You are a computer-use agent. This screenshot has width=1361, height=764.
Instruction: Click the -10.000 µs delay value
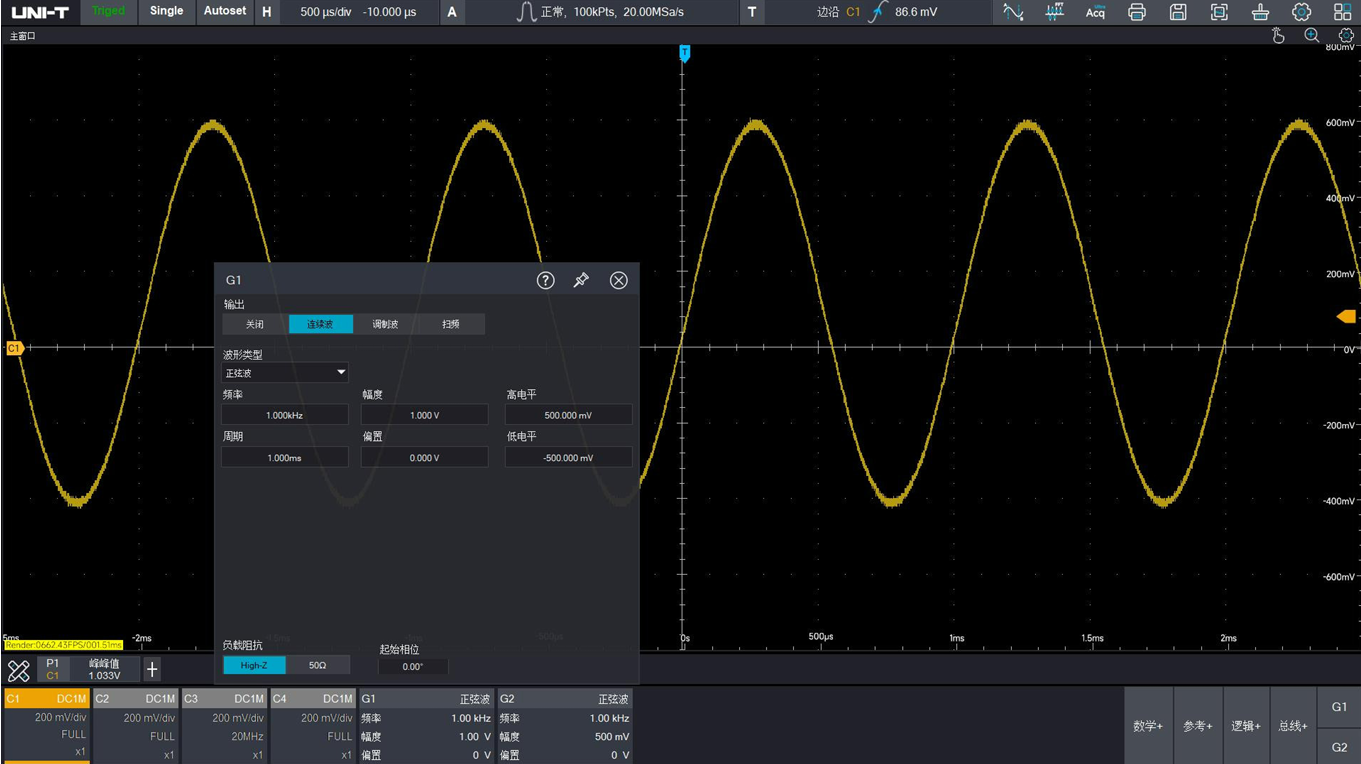click(389, 12)
